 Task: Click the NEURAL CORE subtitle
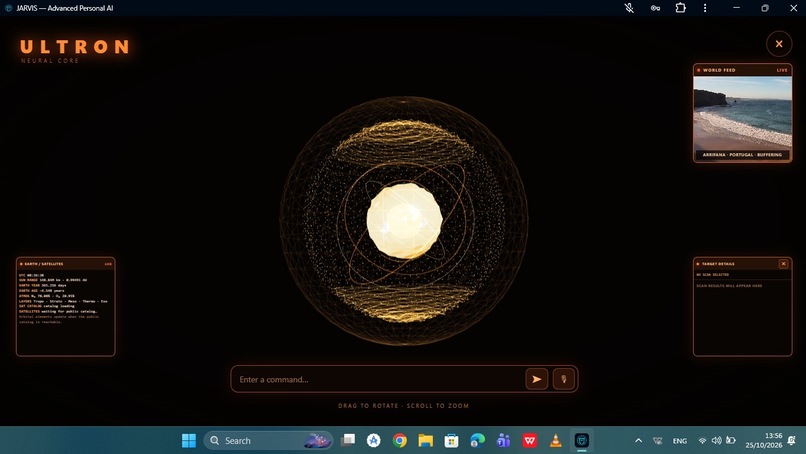pos(50,61)
